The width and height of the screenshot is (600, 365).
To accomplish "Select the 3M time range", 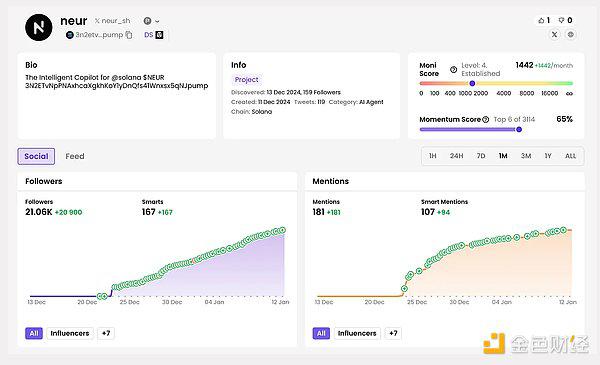I will 526,156.
